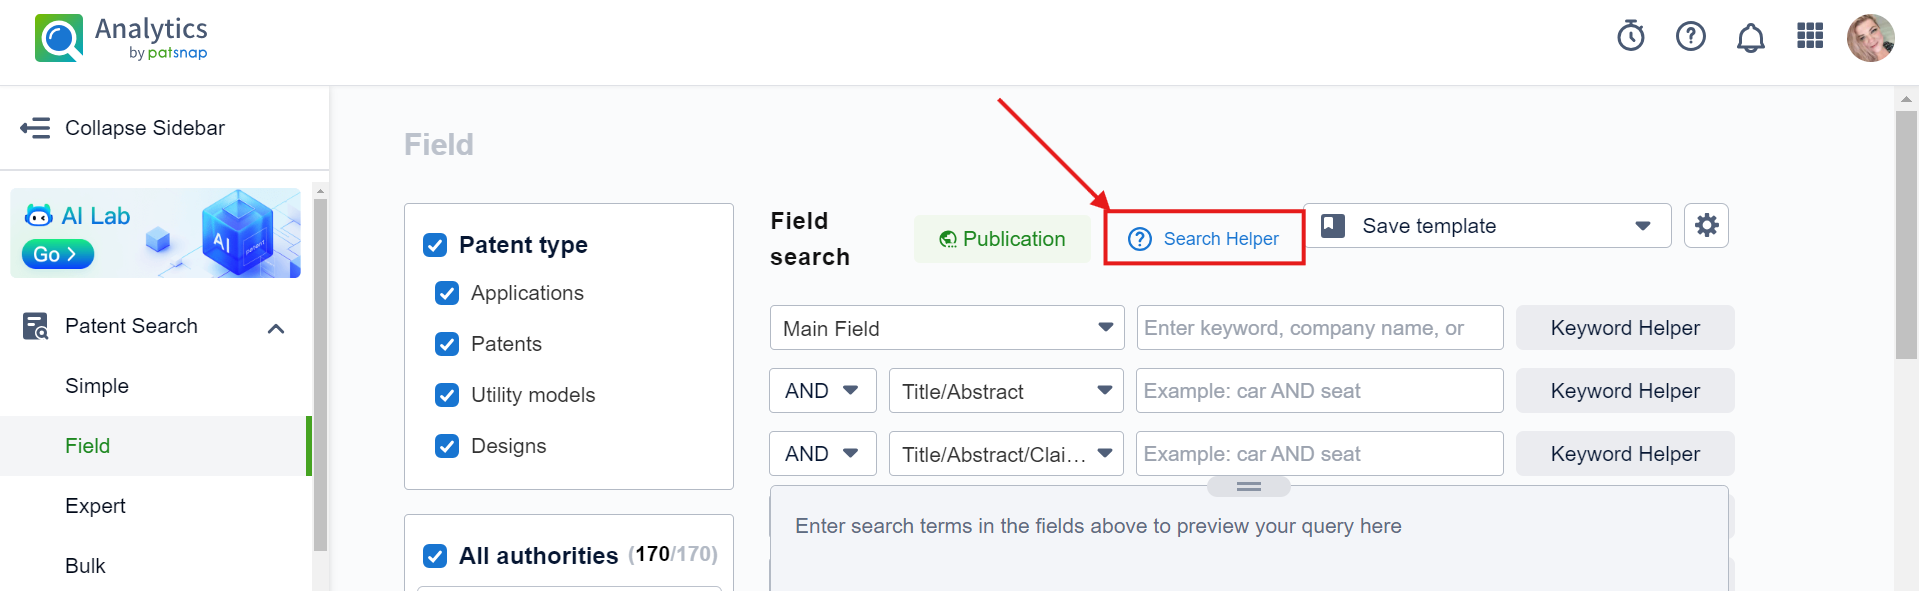Uncheck the All authorities checkbox

coord(435,555)
